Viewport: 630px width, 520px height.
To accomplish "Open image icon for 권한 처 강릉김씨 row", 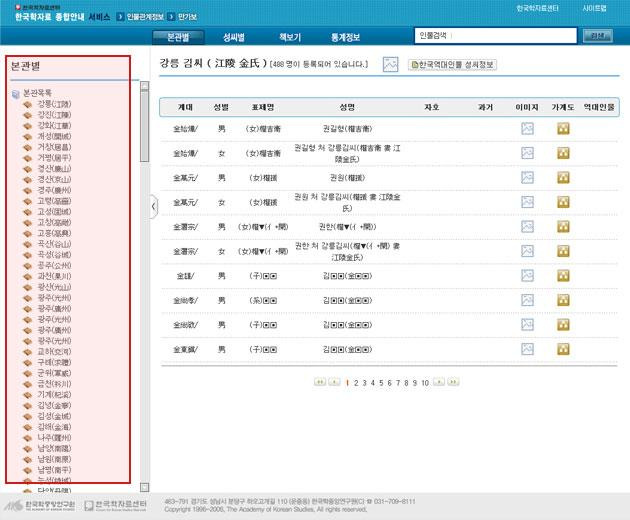I will click(527, 251).
